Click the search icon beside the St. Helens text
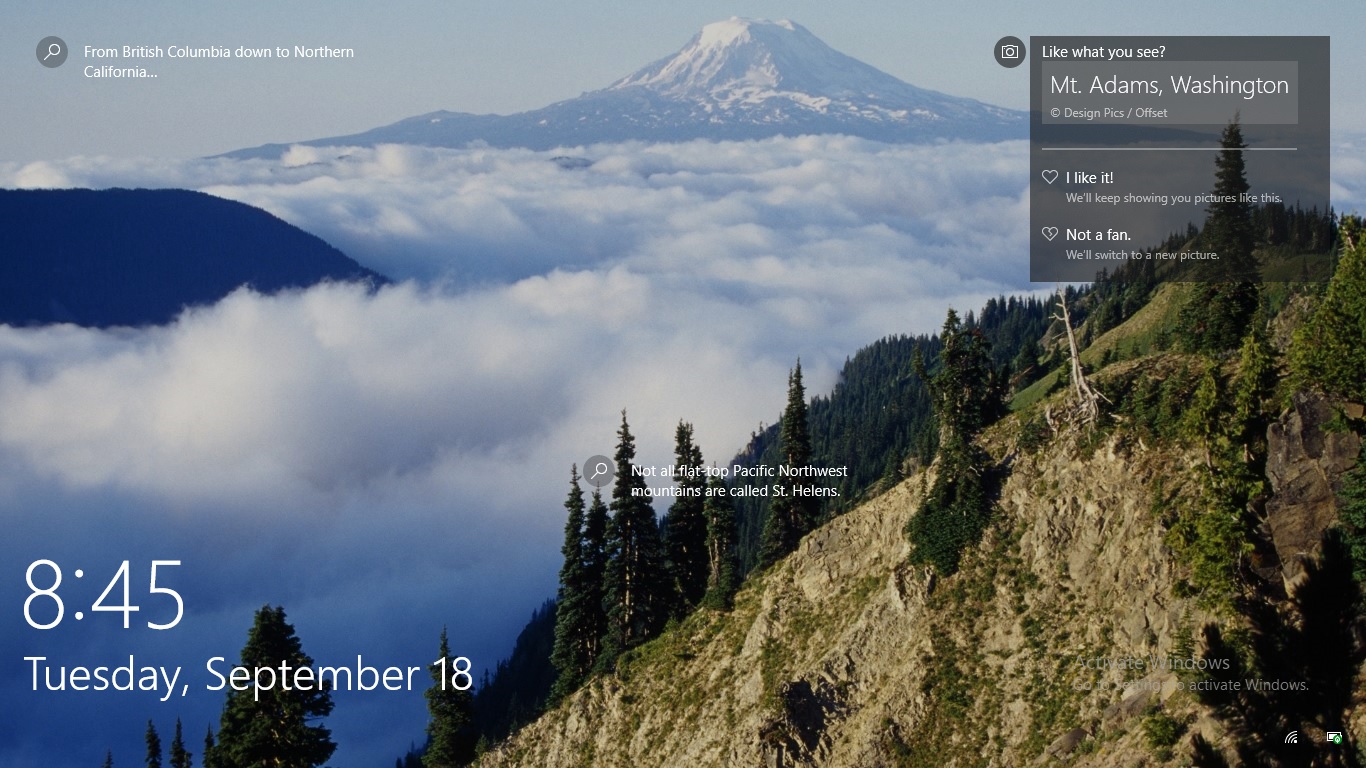Screen dimensions: 1366x768 pos(599,471)
